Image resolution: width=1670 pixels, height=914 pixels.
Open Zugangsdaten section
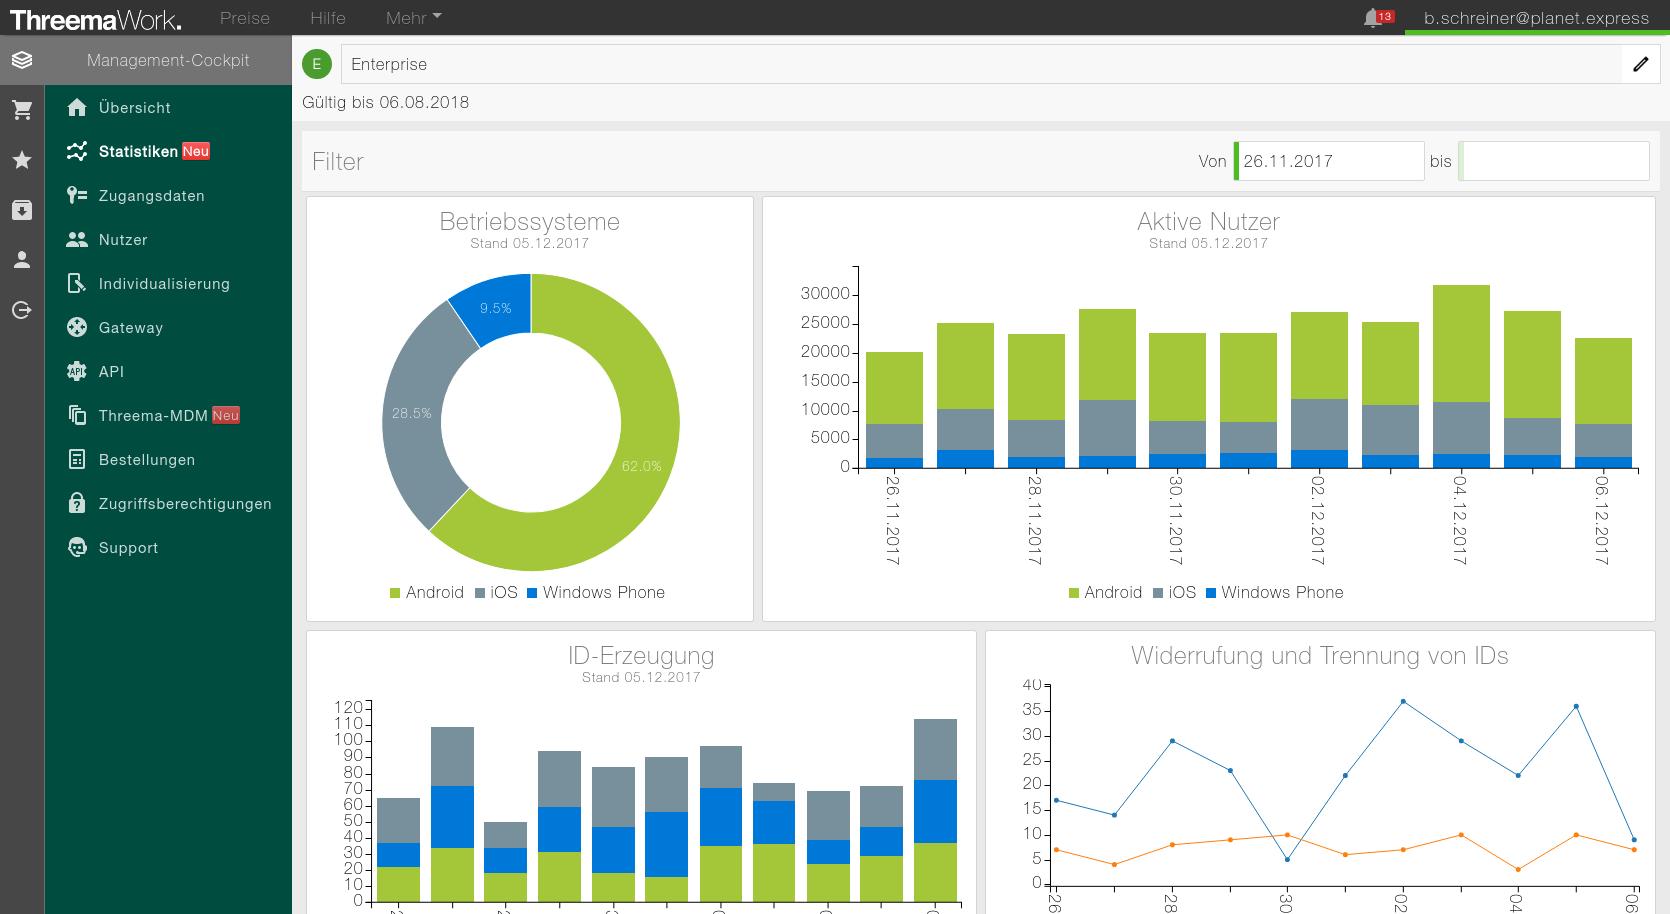[x=152, y=196]
